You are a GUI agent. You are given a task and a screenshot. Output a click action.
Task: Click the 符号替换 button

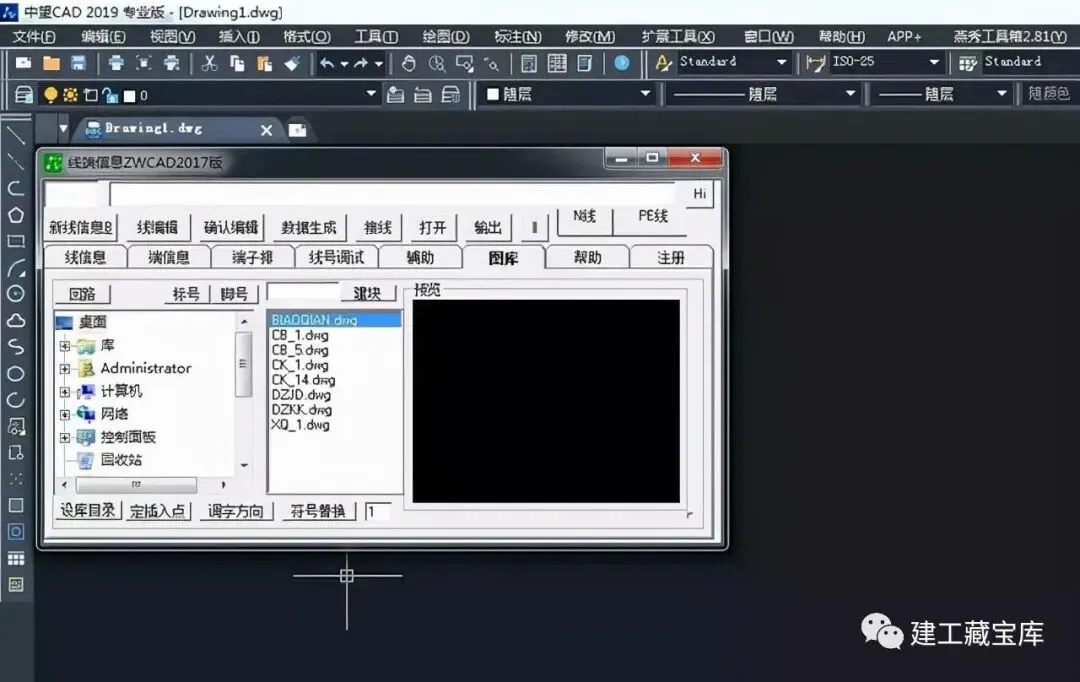coord(318,511)
